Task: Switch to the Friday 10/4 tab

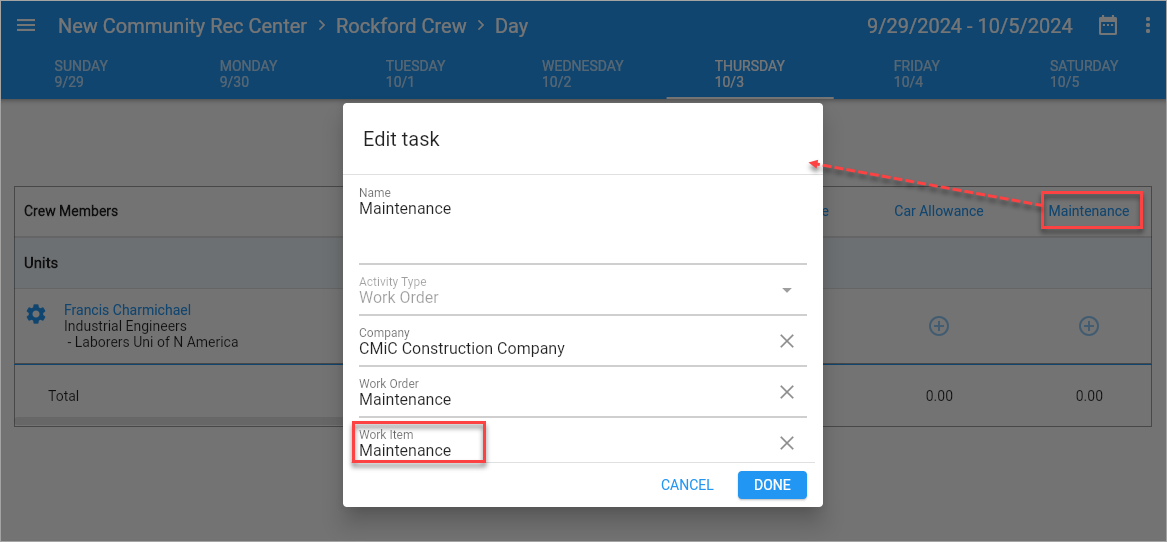Action: (x=916, y=74)
